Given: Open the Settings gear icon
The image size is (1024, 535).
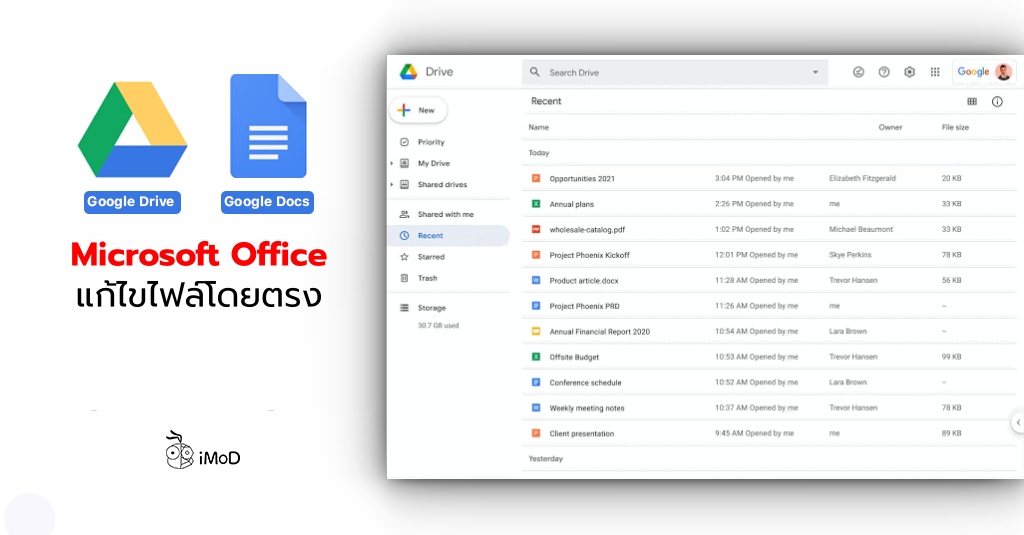Looking at the screenshot, I should pyautogui.click(x=909, y=72).
